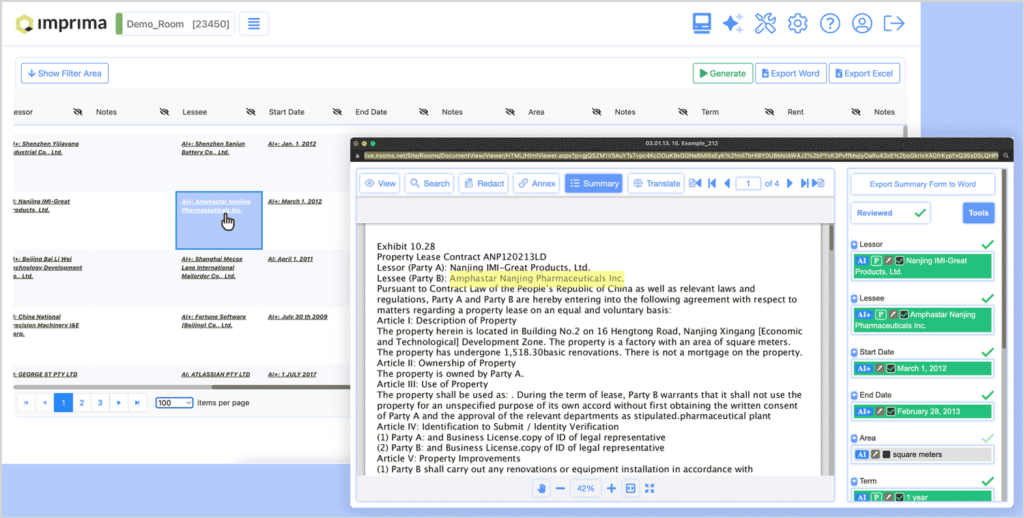Click the page number input field

pos(748,183)
